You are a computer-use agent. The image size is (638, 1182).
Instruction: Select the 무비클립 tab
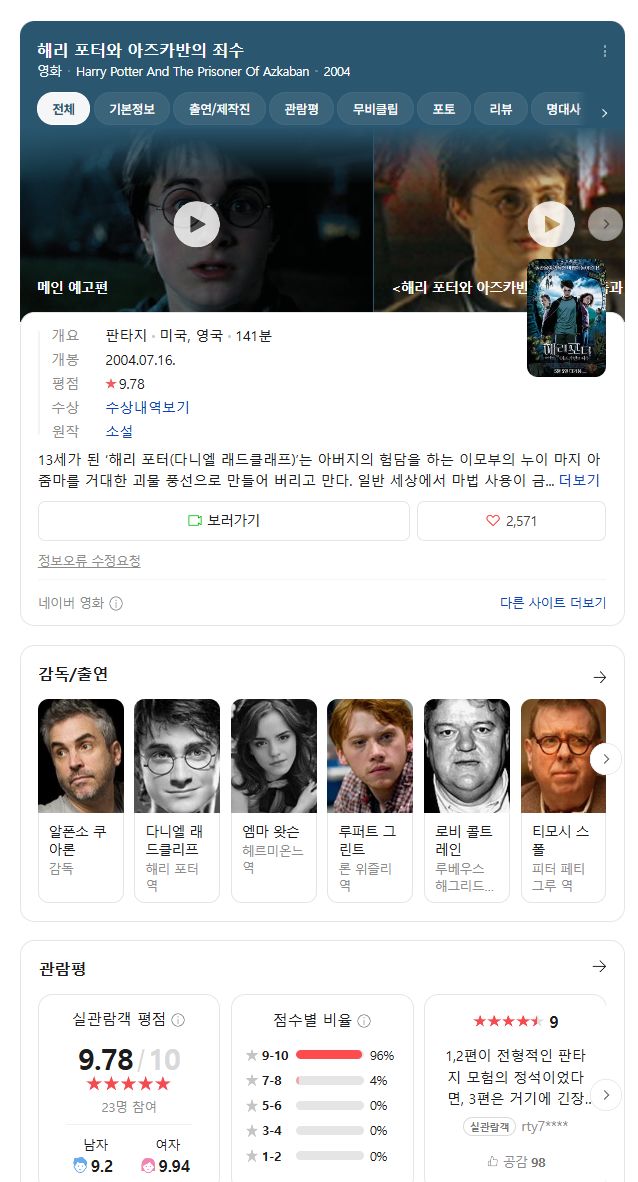[x=375, y=109]
